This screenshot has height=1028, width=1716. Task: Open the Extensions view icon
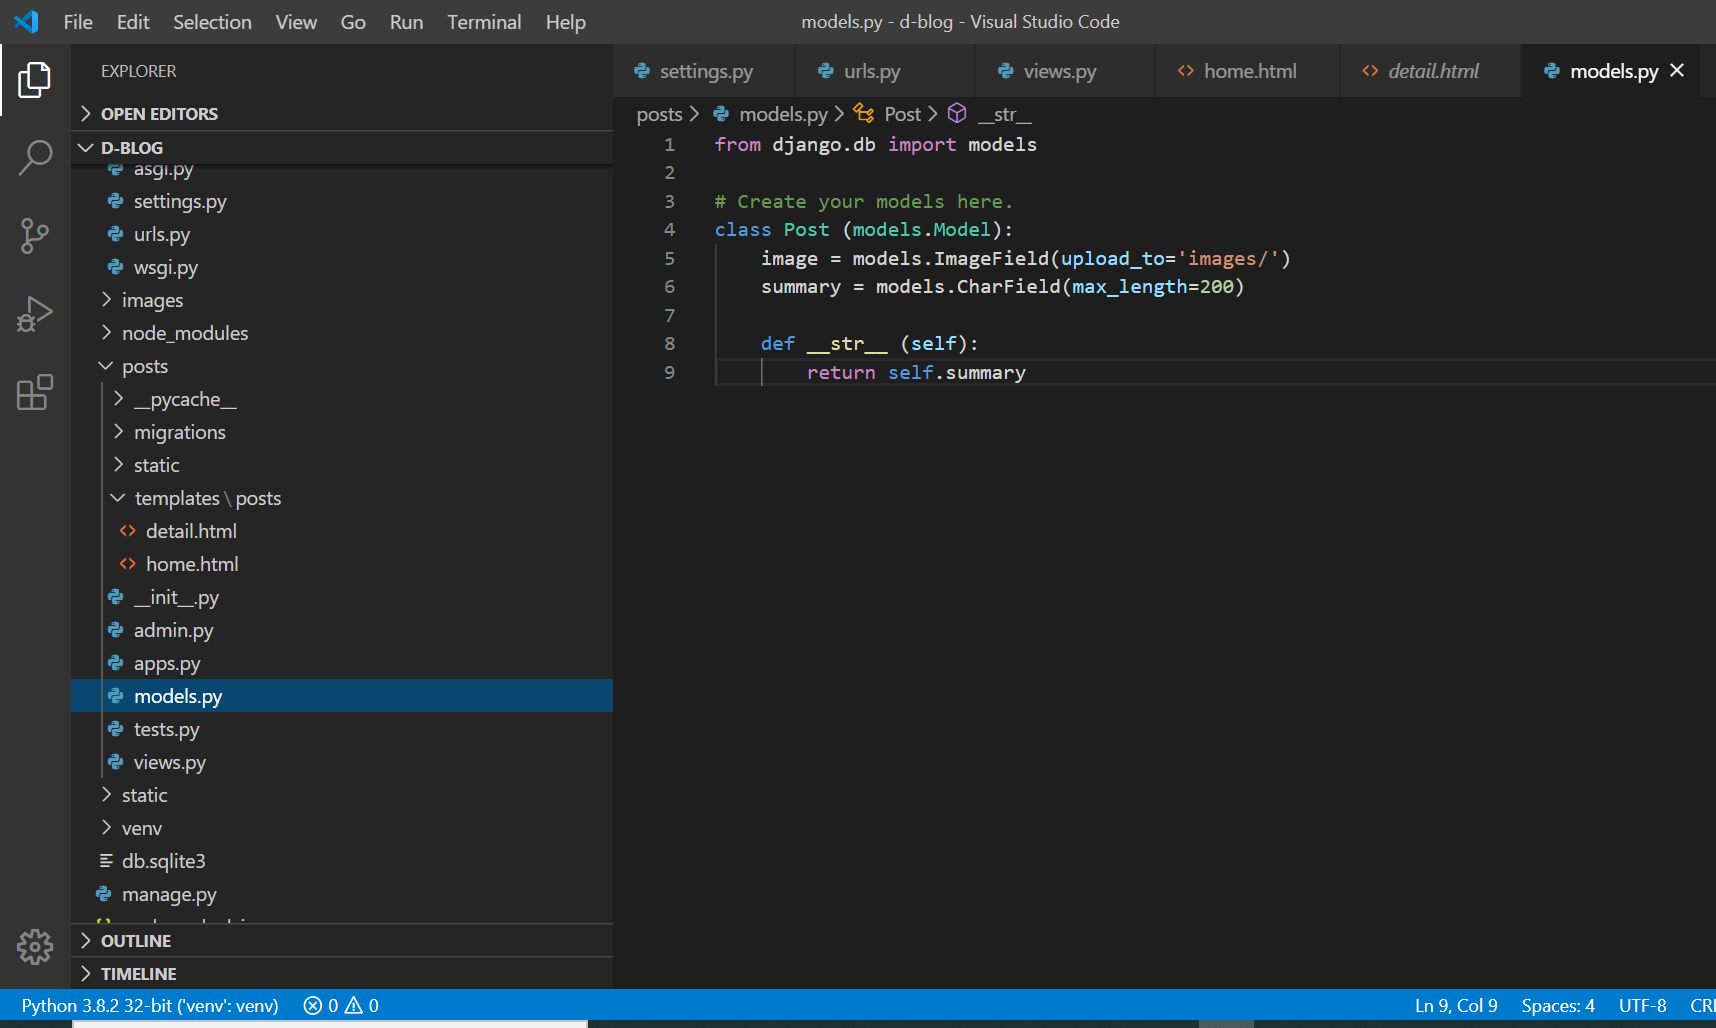35,392
